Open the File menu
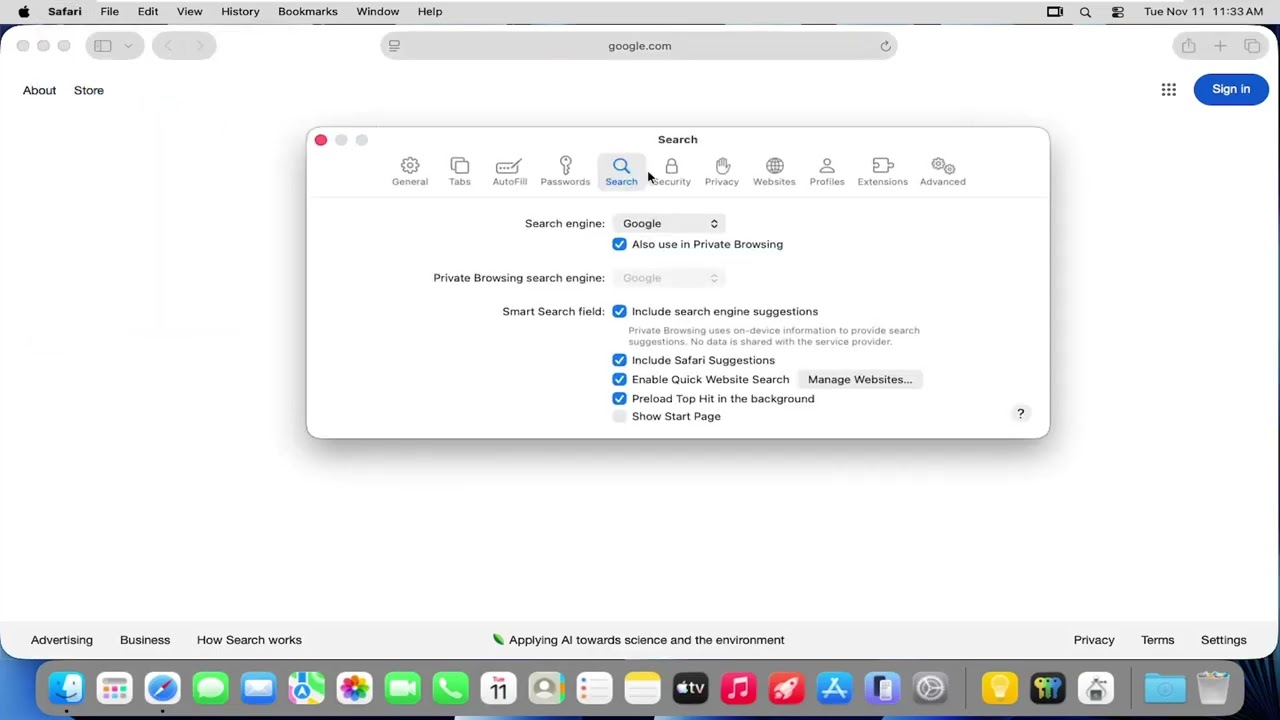Image resolution: width=1280 pixels, height=720 pixels. coord(109,11)
